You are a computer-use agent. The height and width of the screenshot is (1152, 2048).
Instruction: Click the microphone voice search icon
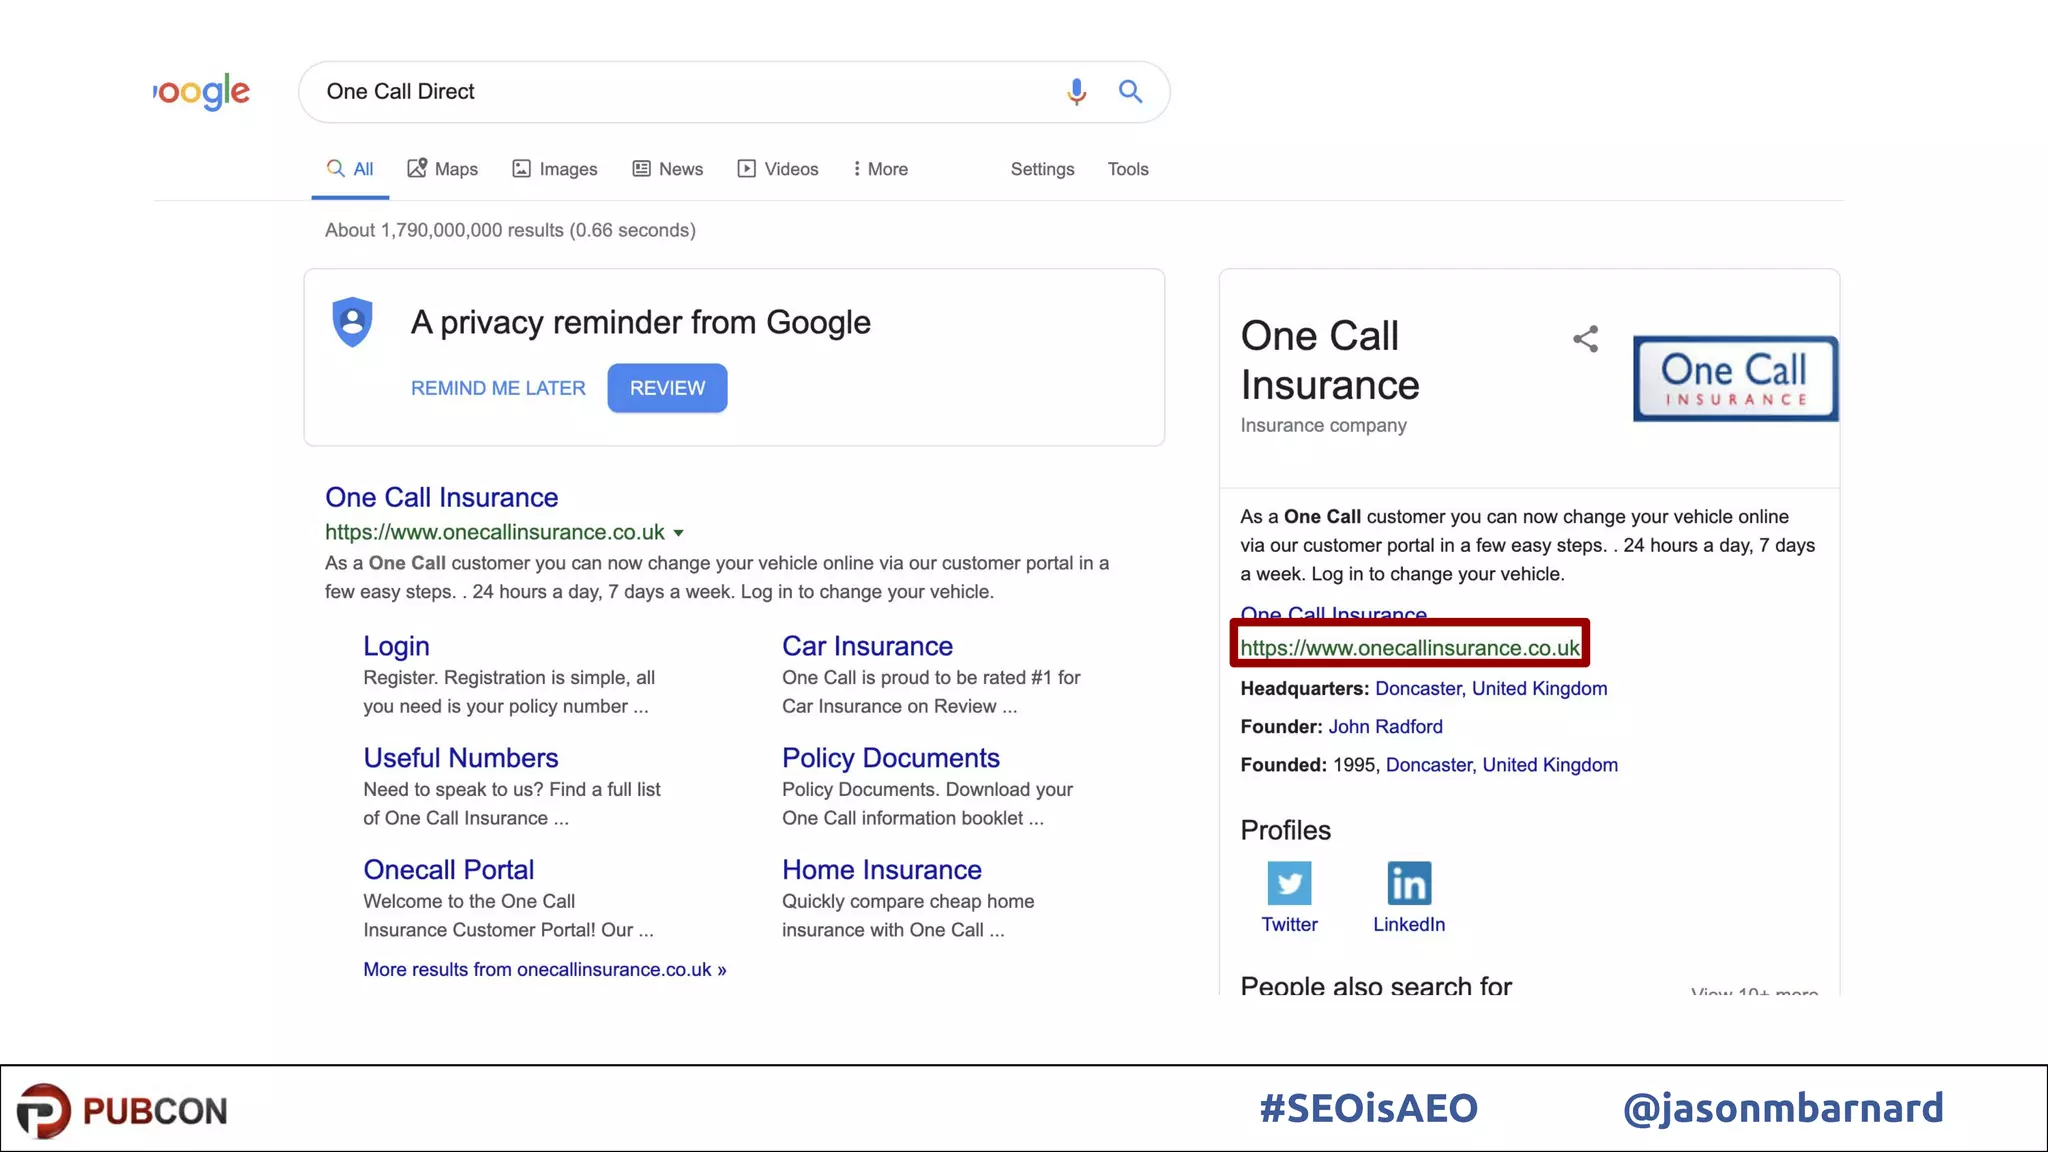(1076, 92)
